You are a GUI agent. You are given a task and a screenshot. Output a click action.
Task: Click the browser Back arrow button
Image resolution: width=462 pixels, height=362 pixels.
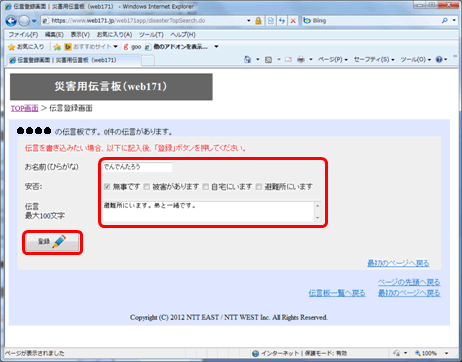(x=11, y=21)
